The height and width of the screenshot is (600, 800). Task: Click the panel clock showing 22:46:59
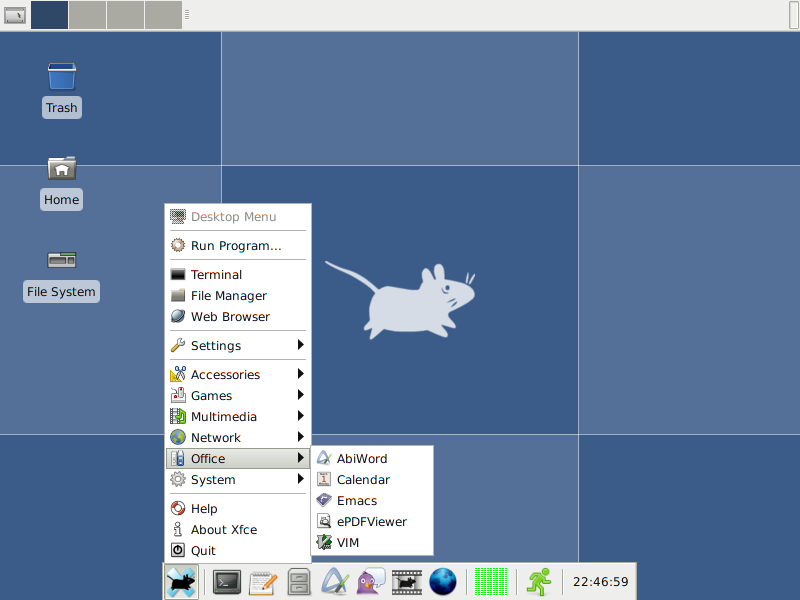[601, 582]
